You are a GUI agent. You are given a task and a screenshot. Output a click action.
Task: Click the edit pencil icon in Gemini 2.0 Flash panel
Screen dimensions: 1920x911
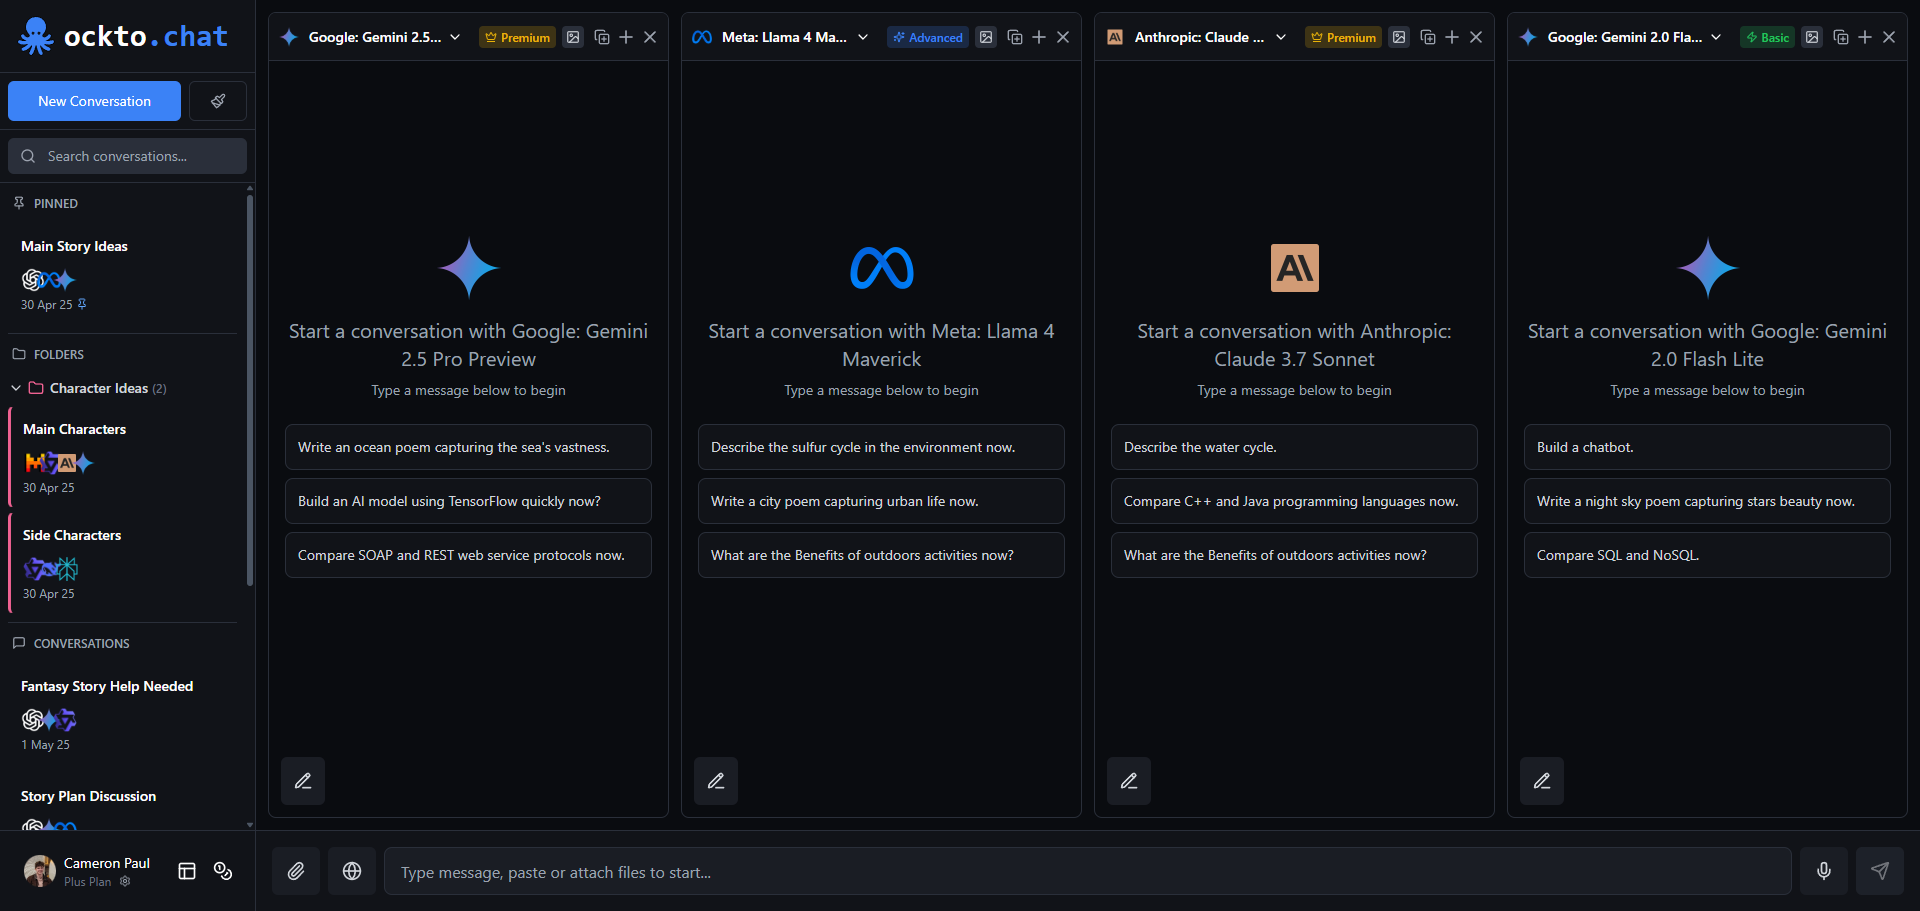point(1542,781)
